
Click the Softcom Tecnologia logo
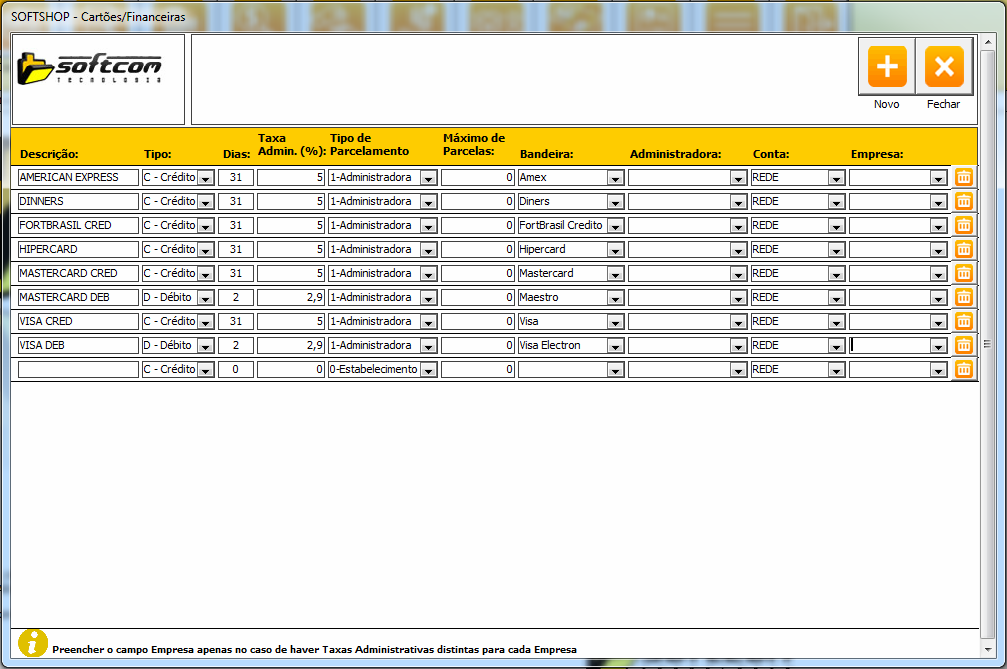point(97,69)
